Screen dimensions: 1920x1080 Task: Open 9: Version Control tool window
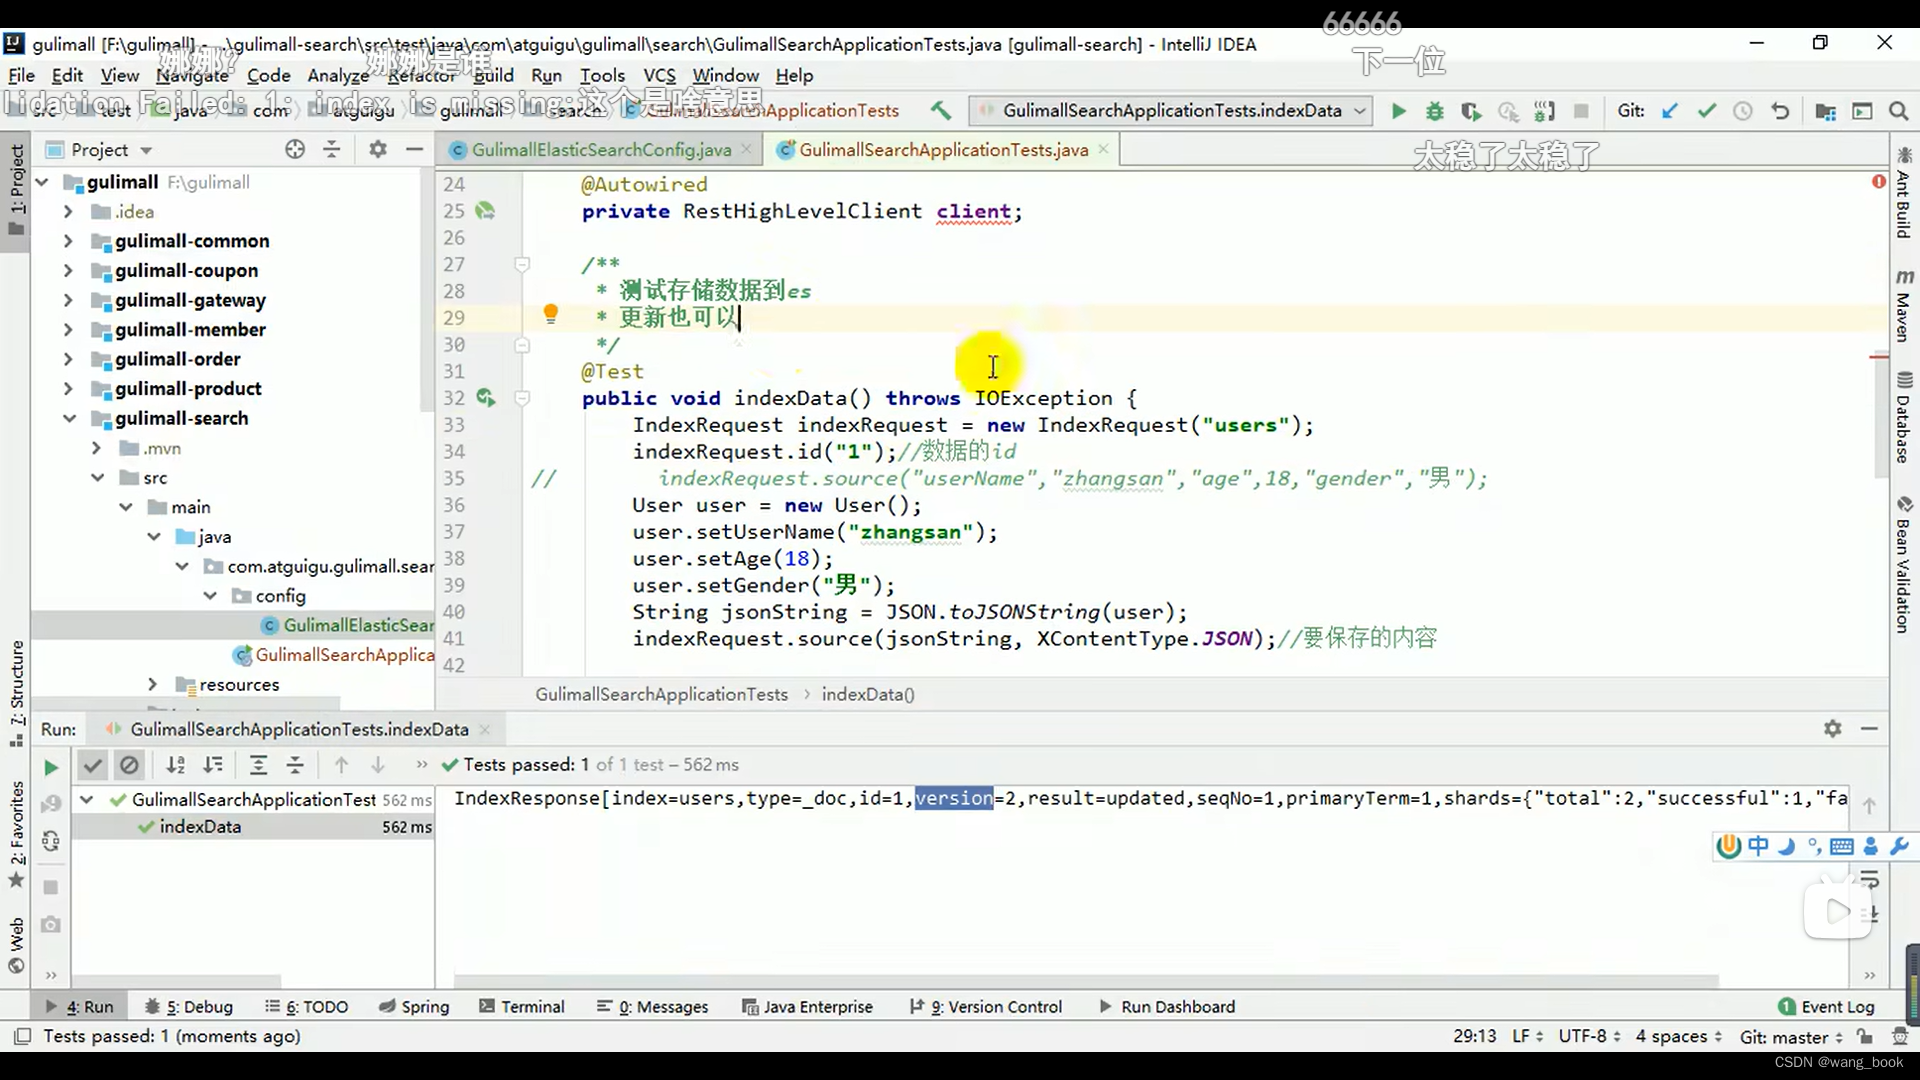[986, 1006]
